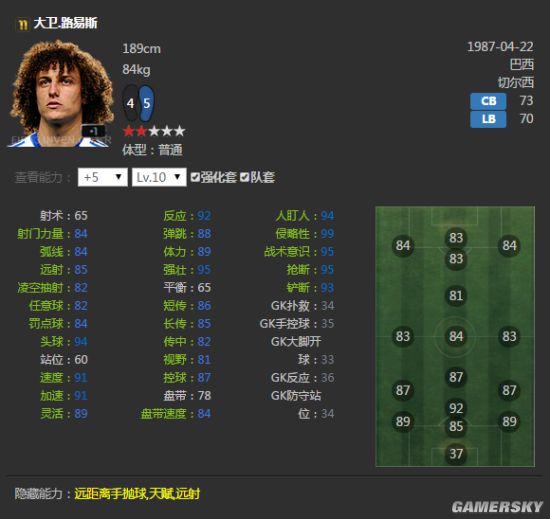Open the +5 enhancement level dropdown
Viewport: 550px width, 519px height.
(102, 177)
